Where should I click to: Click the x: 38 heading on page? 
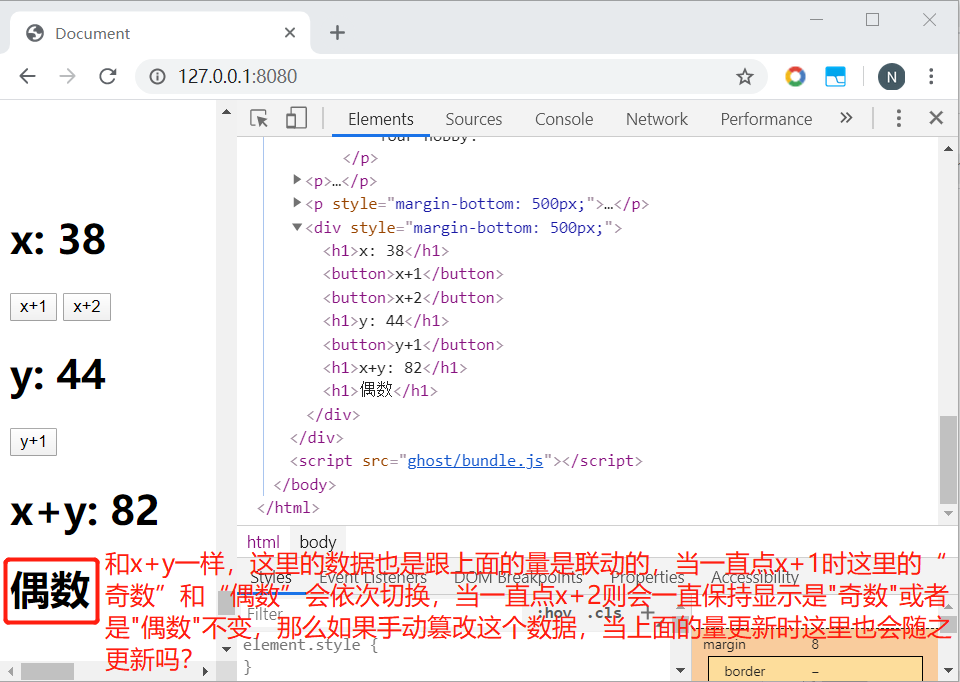click(58, 239)
